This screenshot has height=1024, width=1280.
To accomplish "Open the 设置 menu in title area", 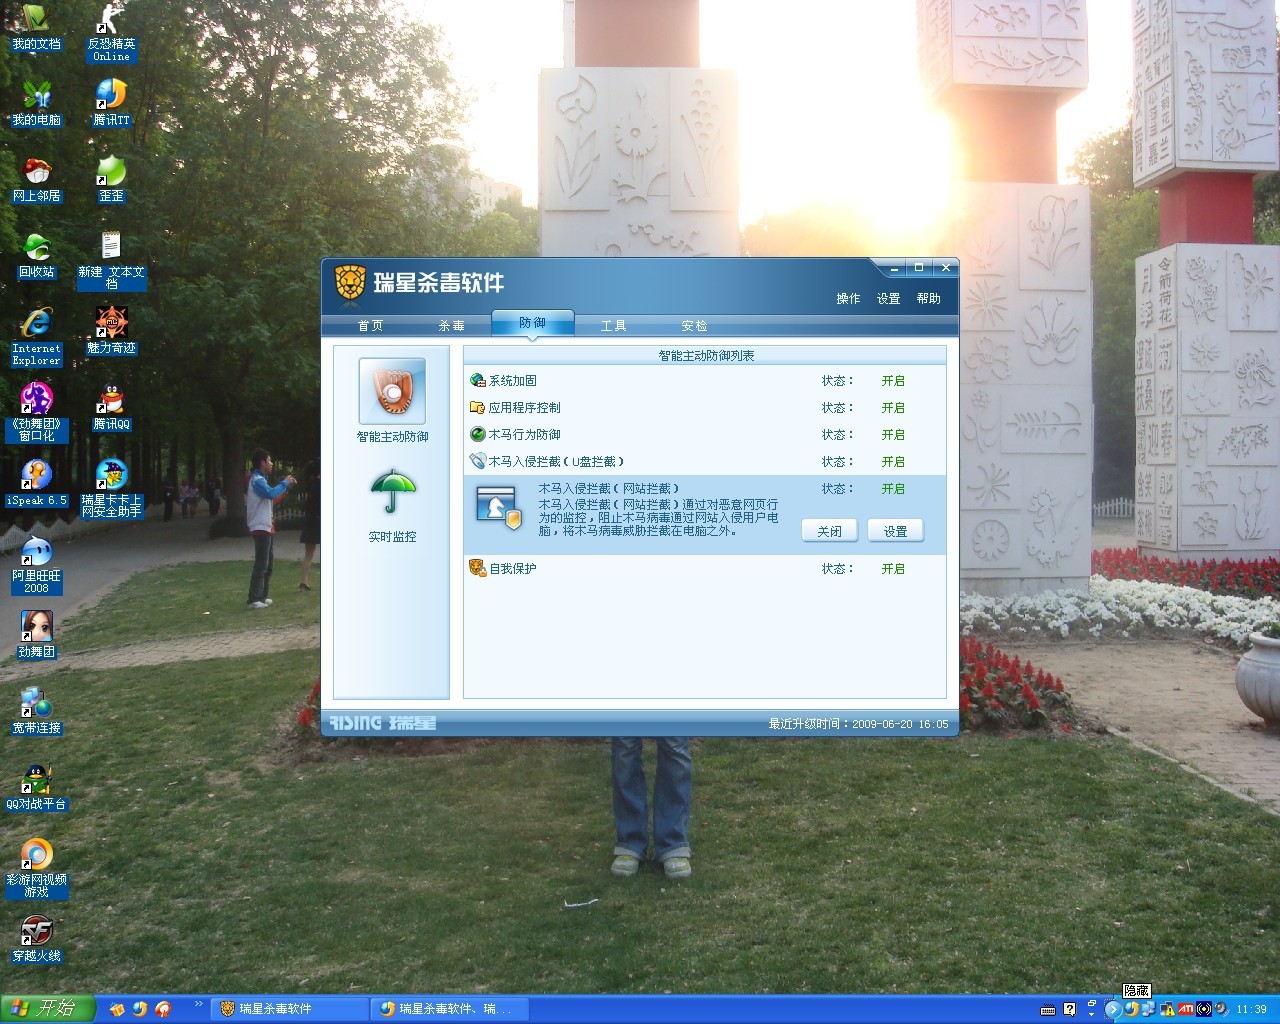I will [x=888, y=299].
